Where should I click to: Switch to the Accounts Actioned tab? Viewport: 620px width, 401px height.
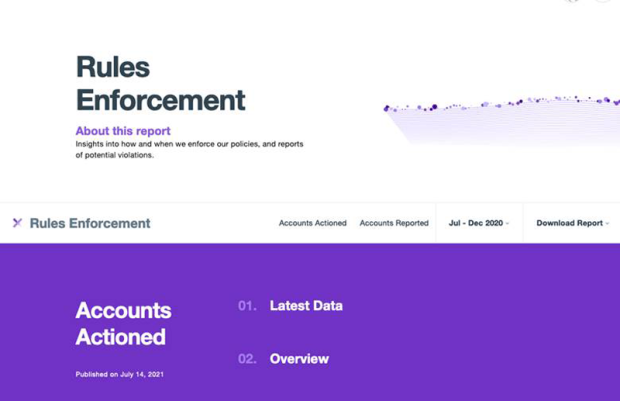pos(312,223)
